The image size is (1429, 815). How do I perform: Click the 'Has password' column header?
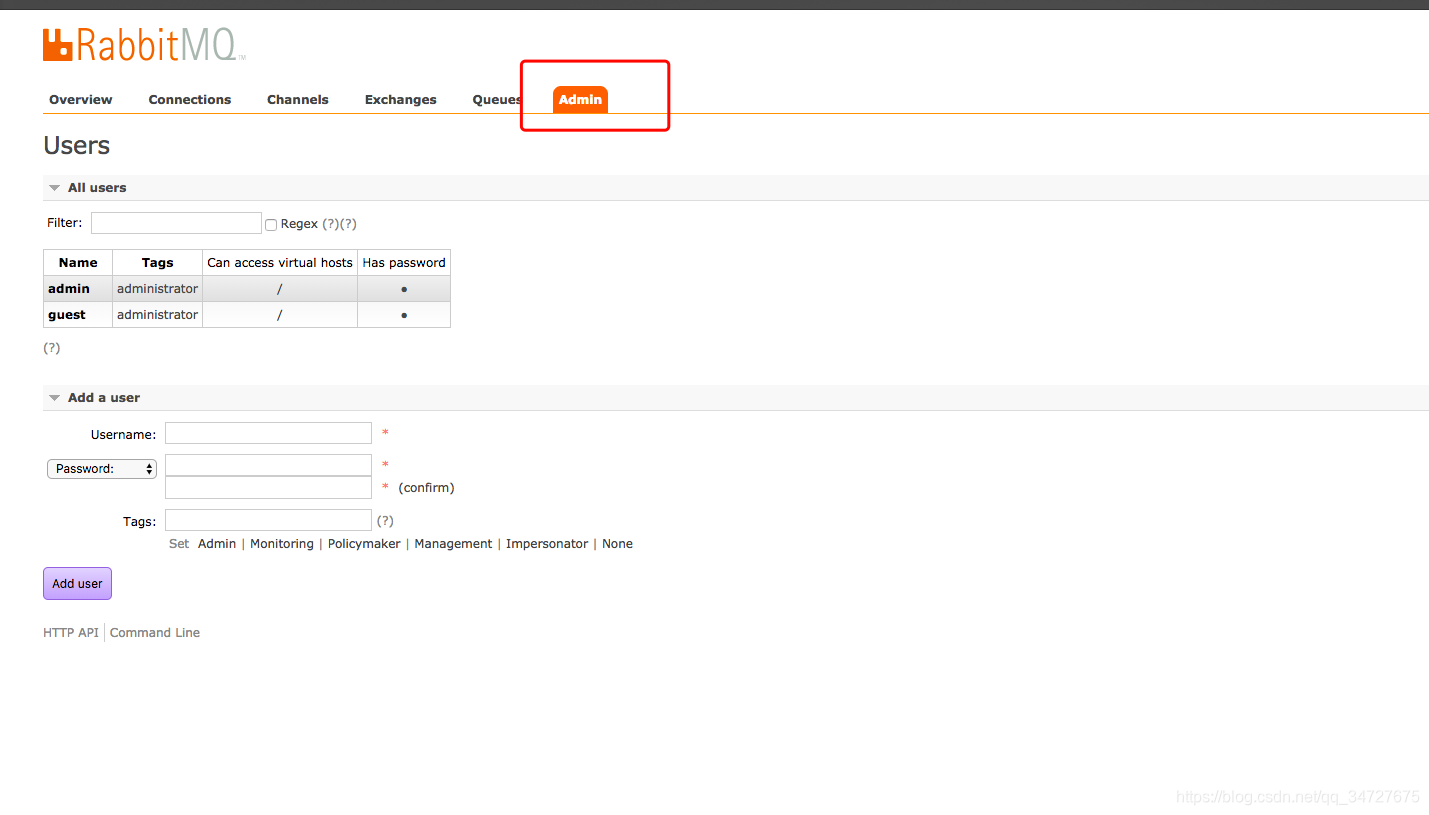404,263
